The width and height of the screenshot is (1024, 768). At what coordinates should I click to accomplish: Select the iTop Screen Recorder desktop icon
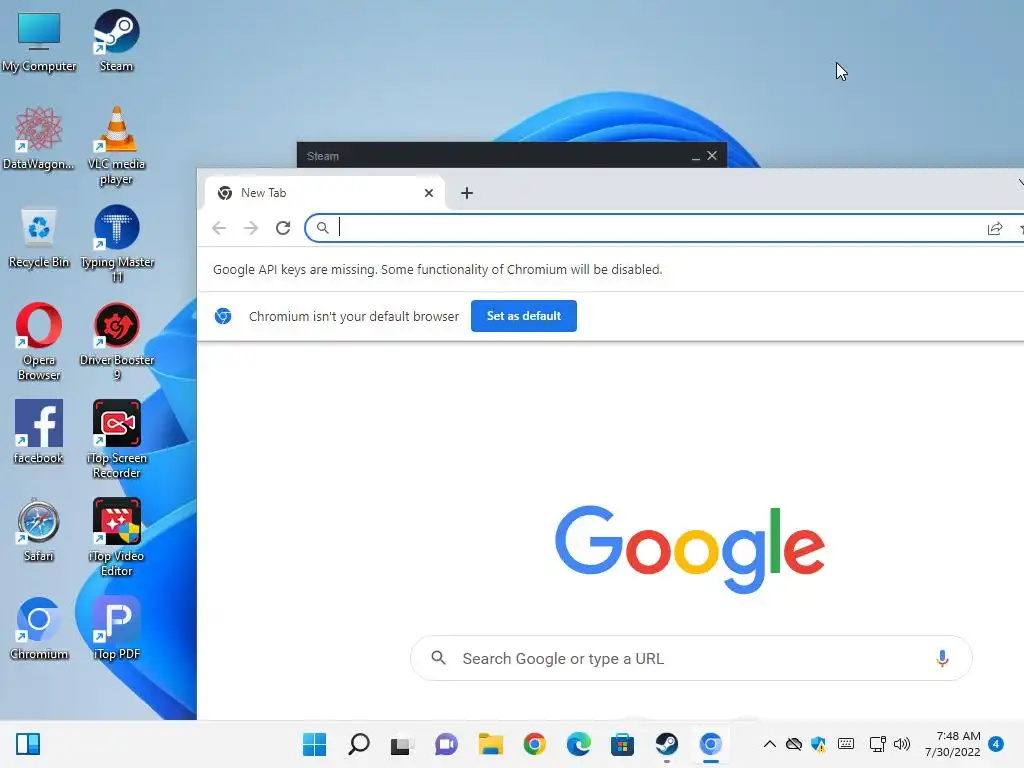tap(117, 440)
